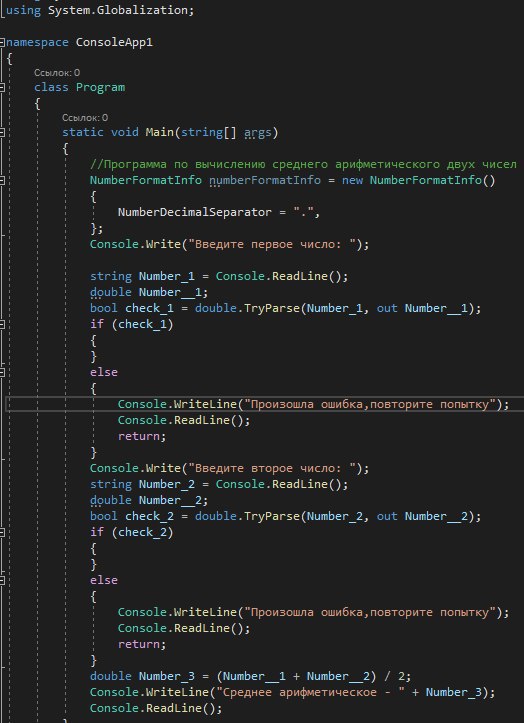Click the 'if (check_1)' condition
Viewport: 524px width, 723px height.
[131, 324]
